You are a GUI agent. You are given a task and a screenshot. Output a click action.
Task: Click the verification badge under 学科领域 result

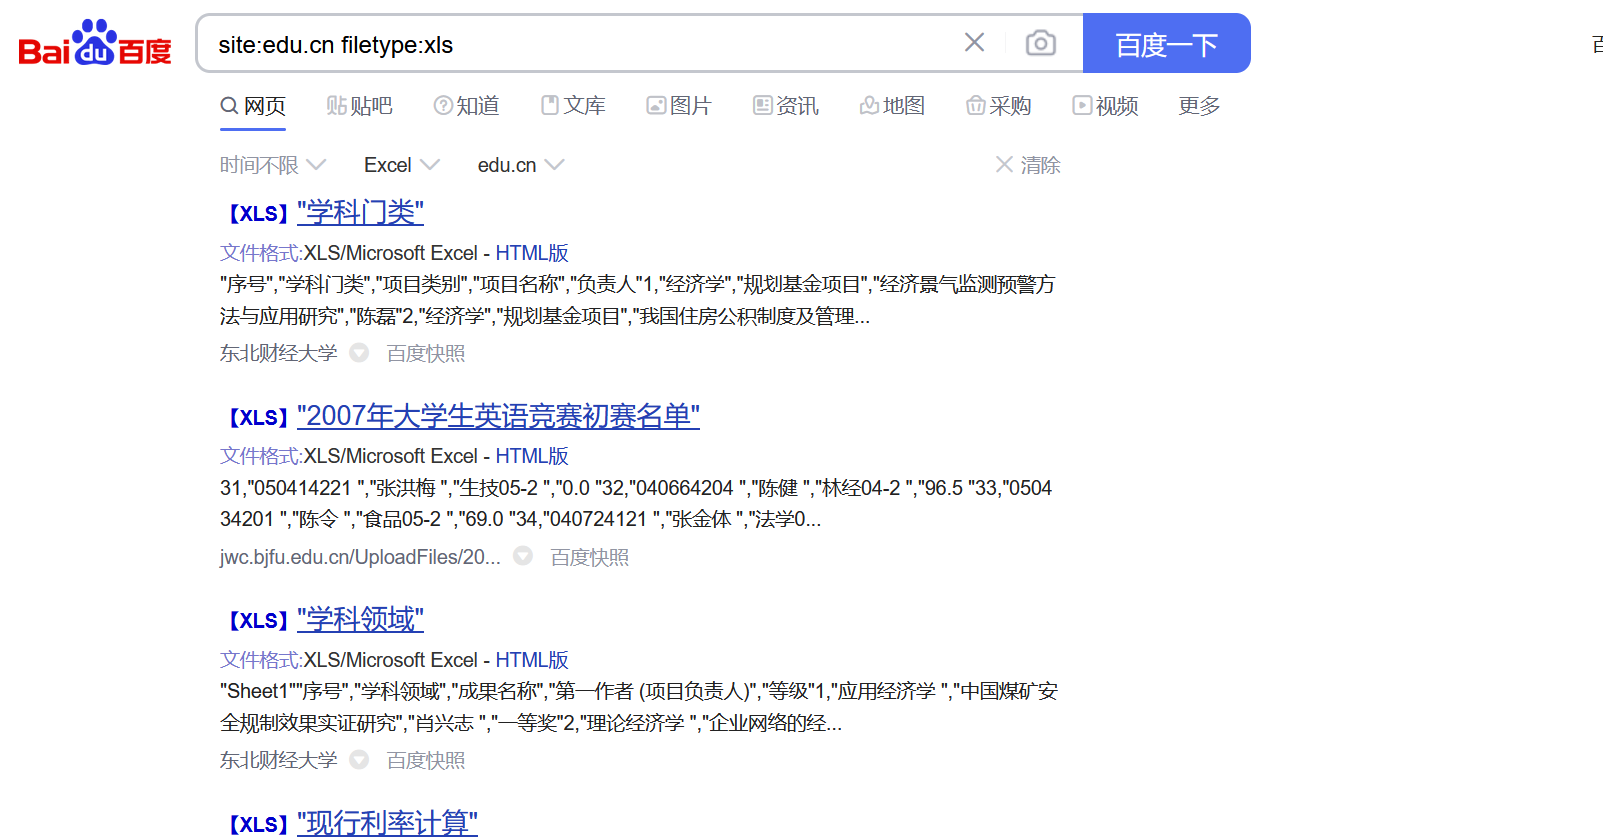(359, 760)
